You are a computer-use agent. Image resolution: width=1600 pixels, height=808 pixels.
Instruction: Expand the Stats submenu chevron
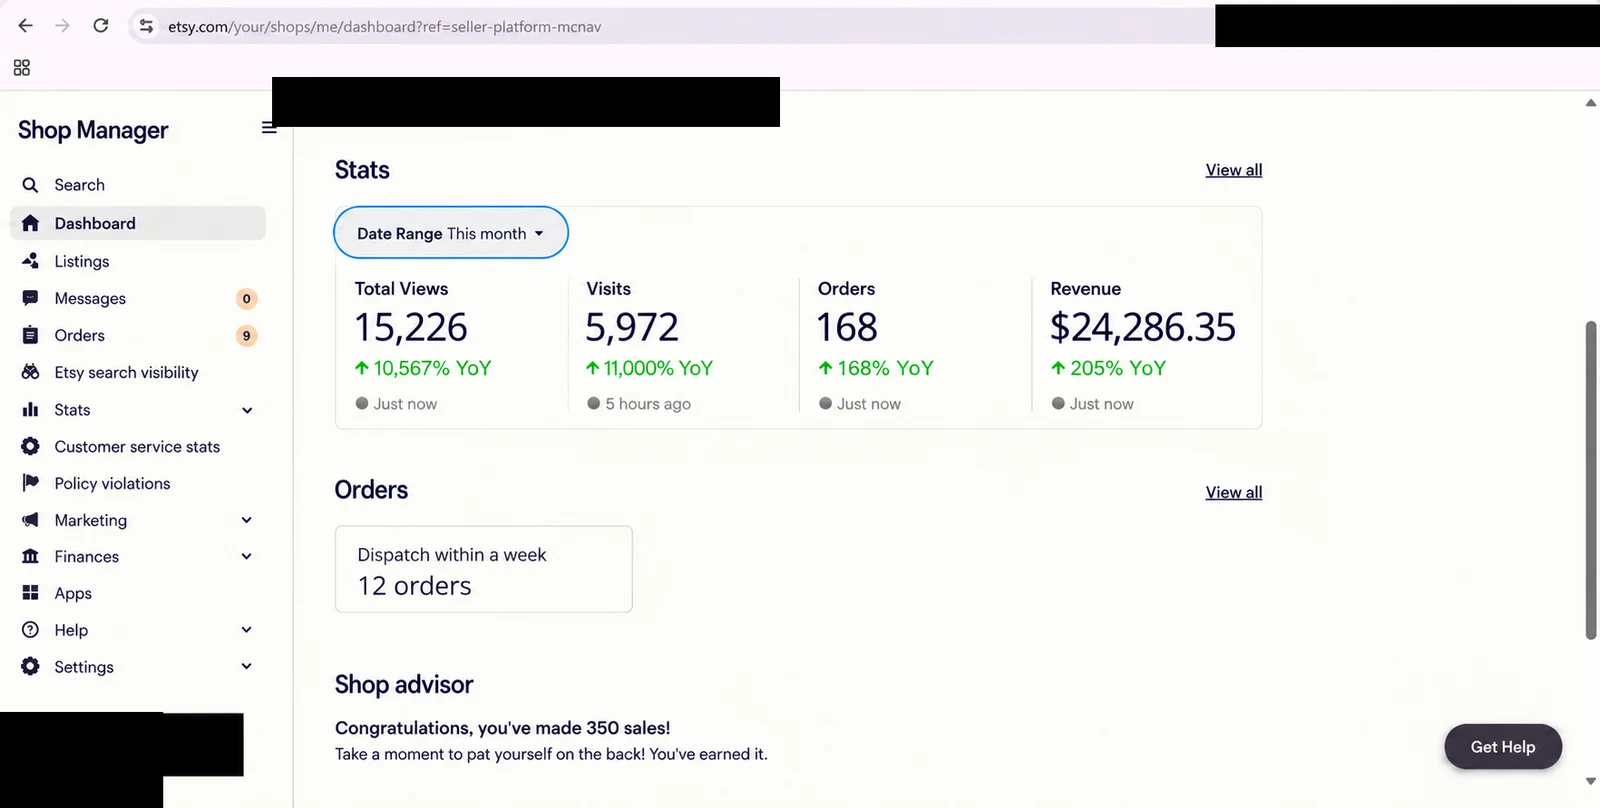pos(247,410)
